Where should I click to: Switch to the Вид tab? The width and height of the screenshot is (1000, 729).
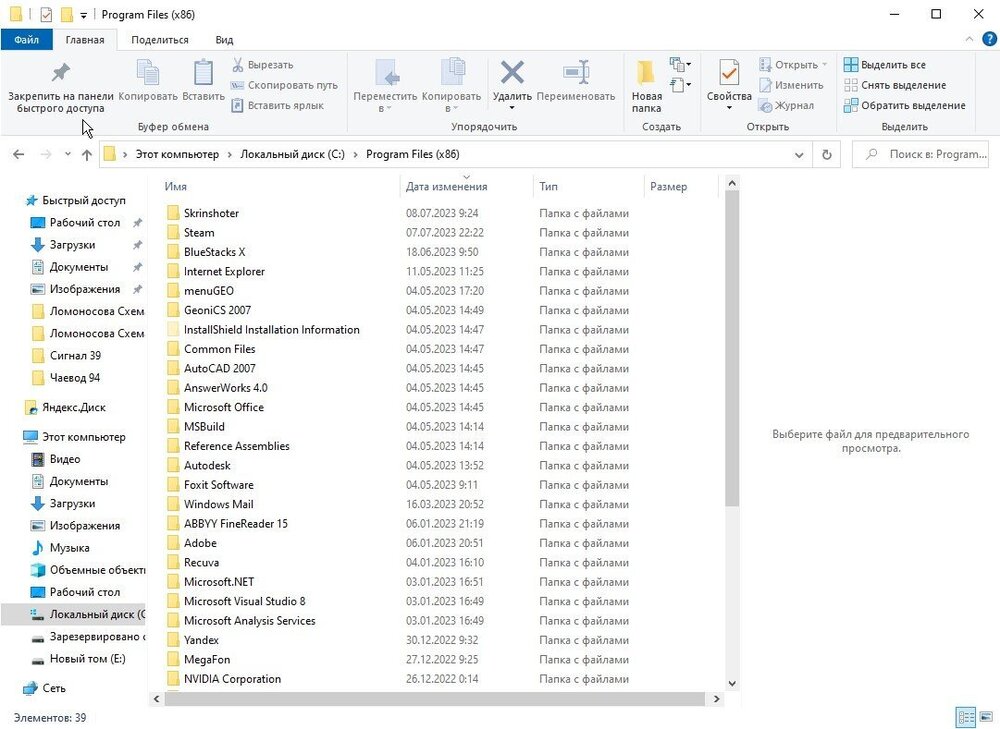point(224,40)
